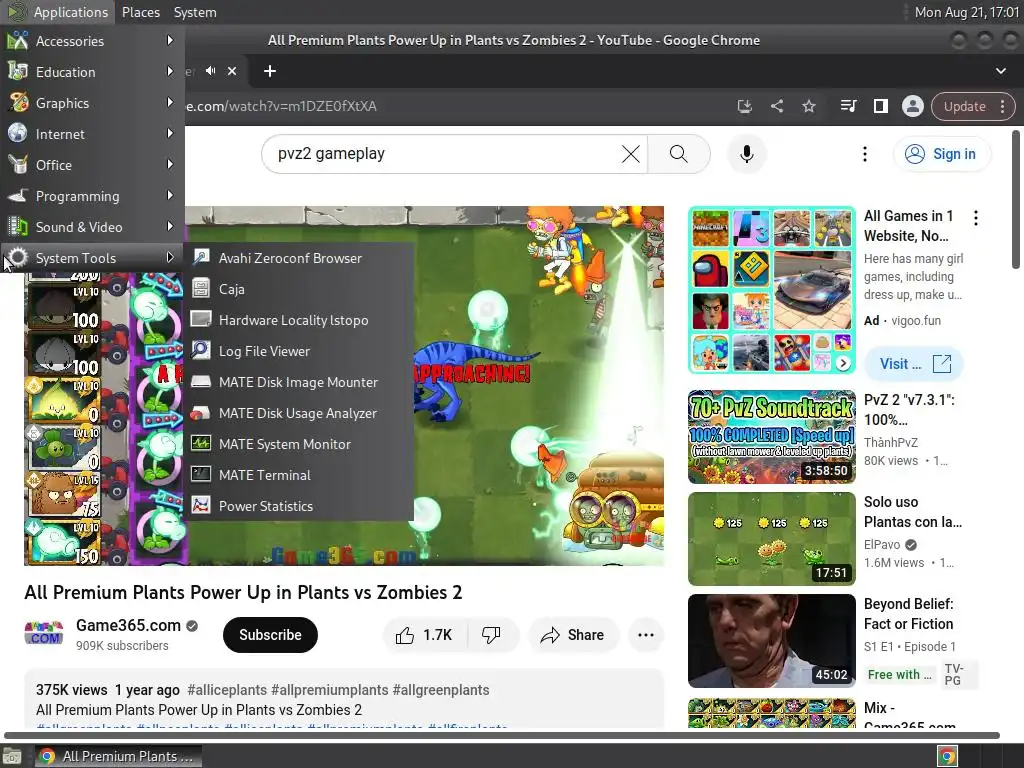Open options for All Games ad
Viewport: 1024px width, 768px height.
976,218
